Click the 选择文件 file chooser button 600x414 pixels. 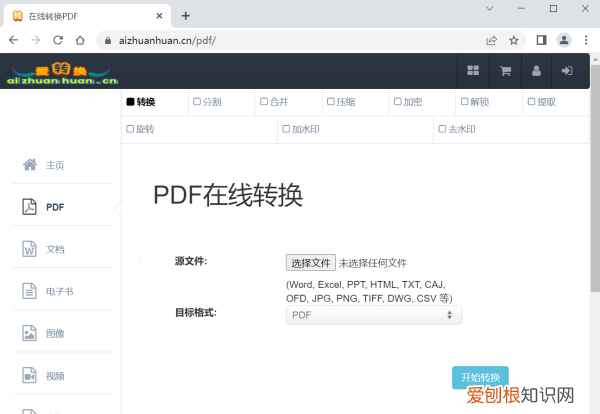pyautogui.click(x=311, y=263)
